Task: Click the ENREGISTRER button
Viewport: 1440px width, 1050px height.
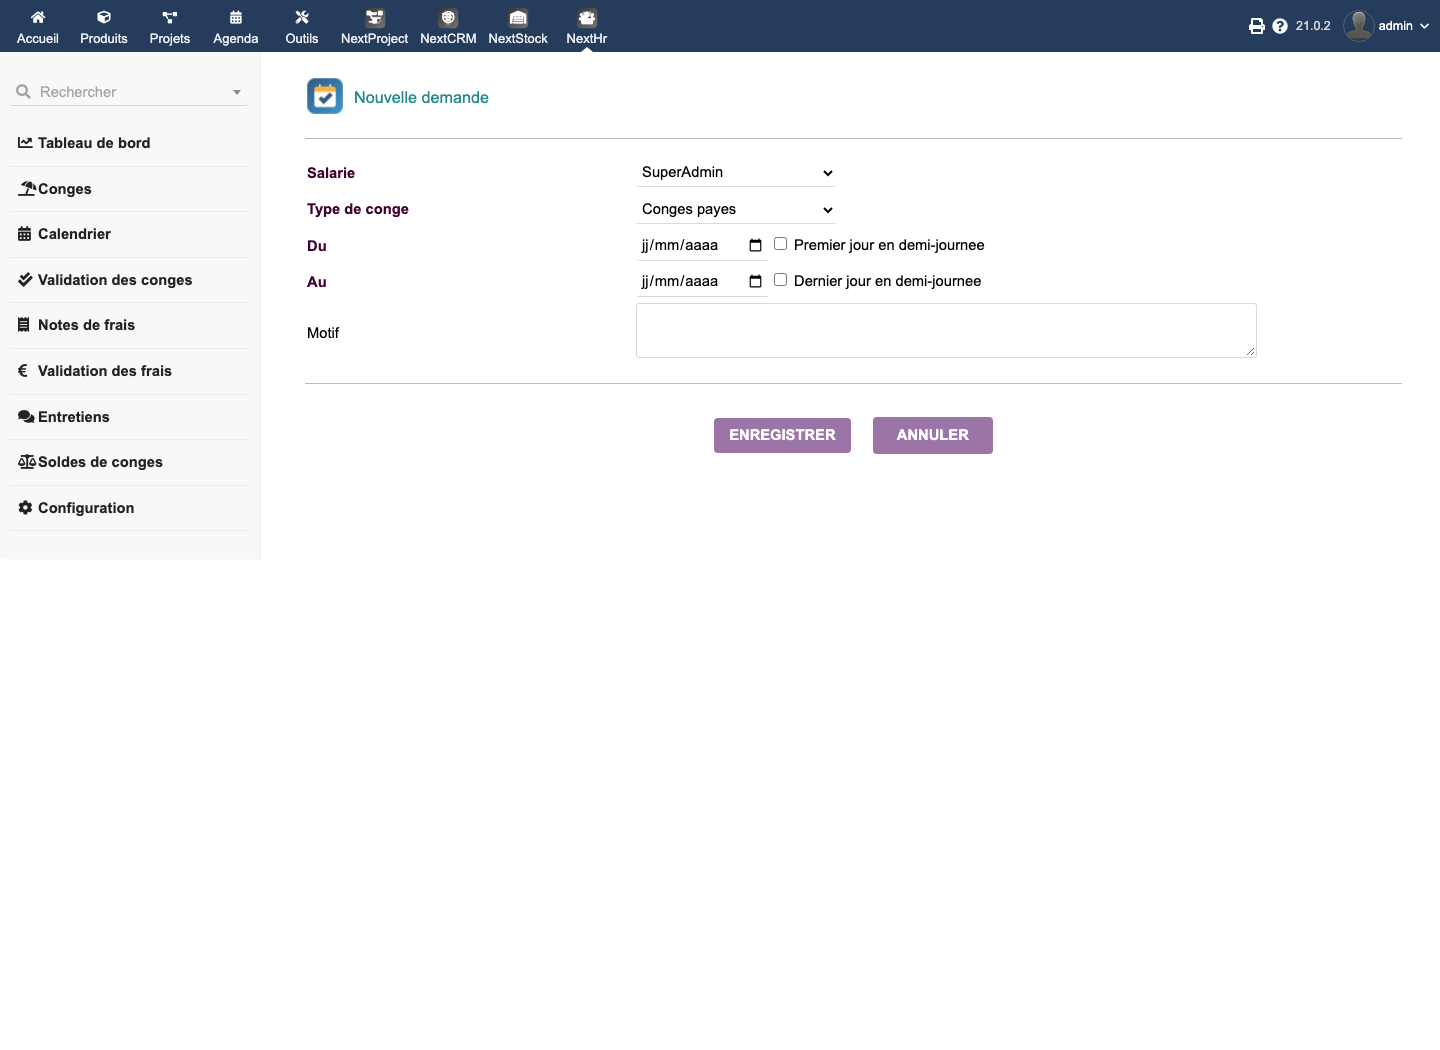Action: [782, 435]
